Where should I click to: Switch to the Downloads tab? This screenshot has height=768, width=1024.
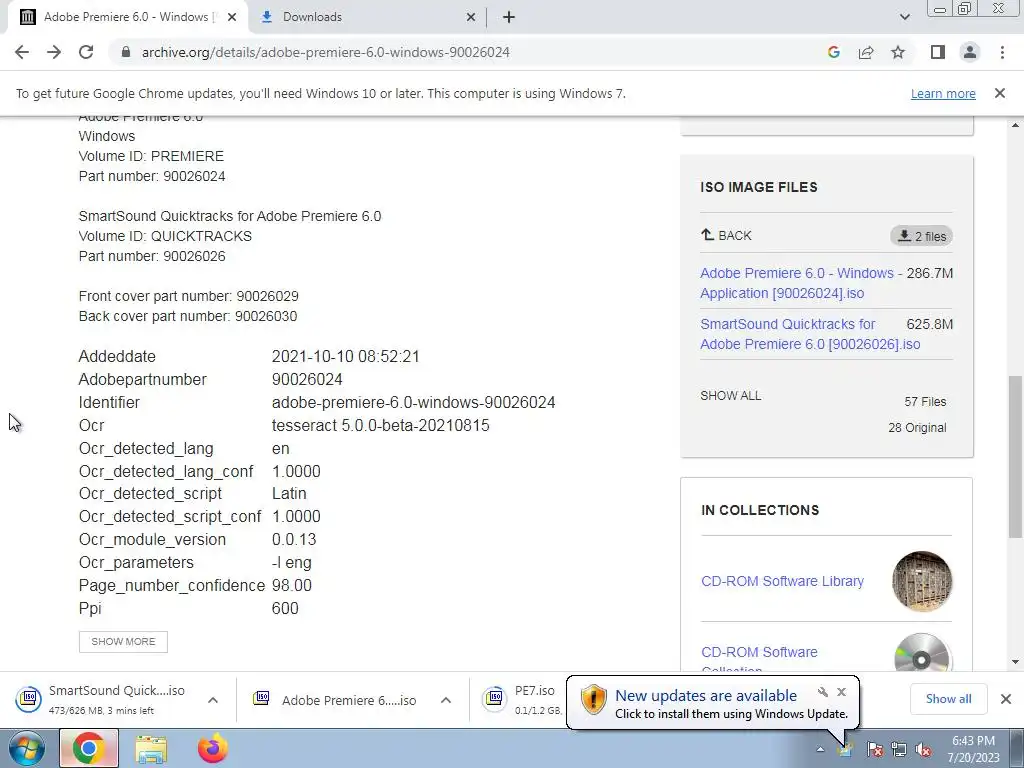[366, 17]
